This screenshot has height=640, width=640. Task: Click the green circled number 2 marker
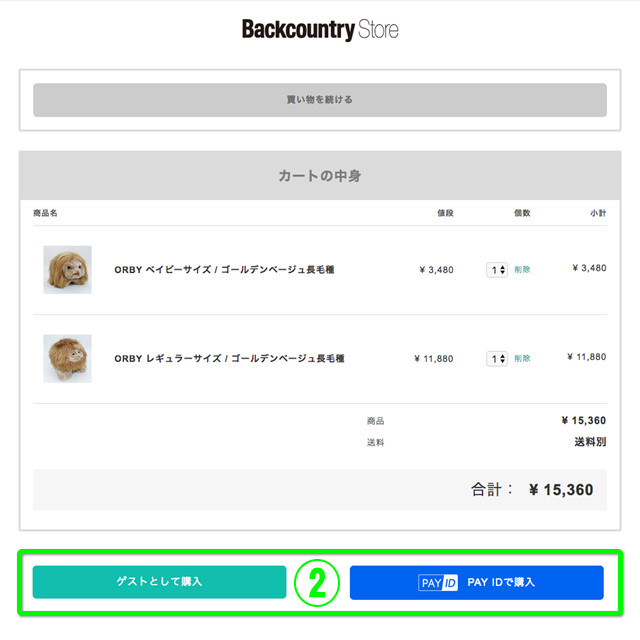317,583
